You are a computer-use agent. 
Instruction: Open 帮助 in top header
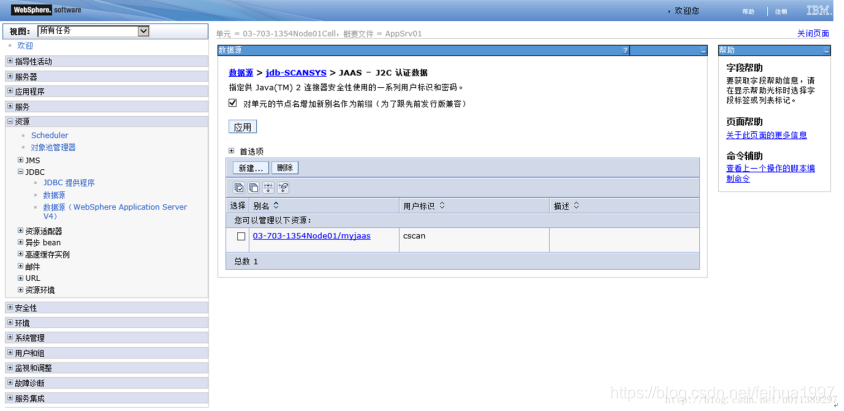pyautogui.click(x=749, y=11)
